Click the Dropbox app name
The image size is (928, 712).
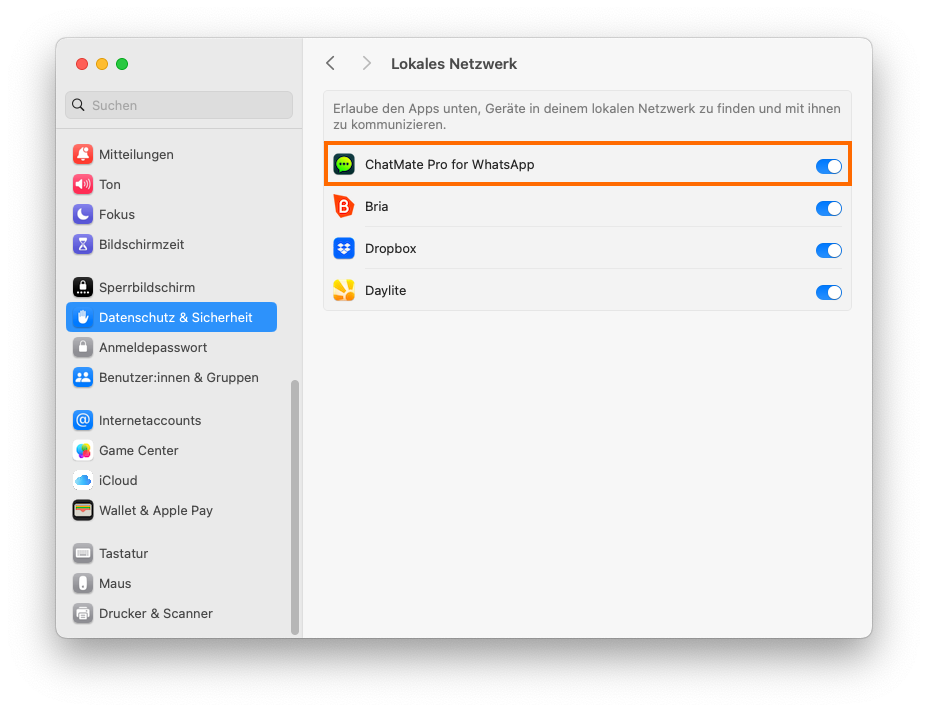pos(391,249)
